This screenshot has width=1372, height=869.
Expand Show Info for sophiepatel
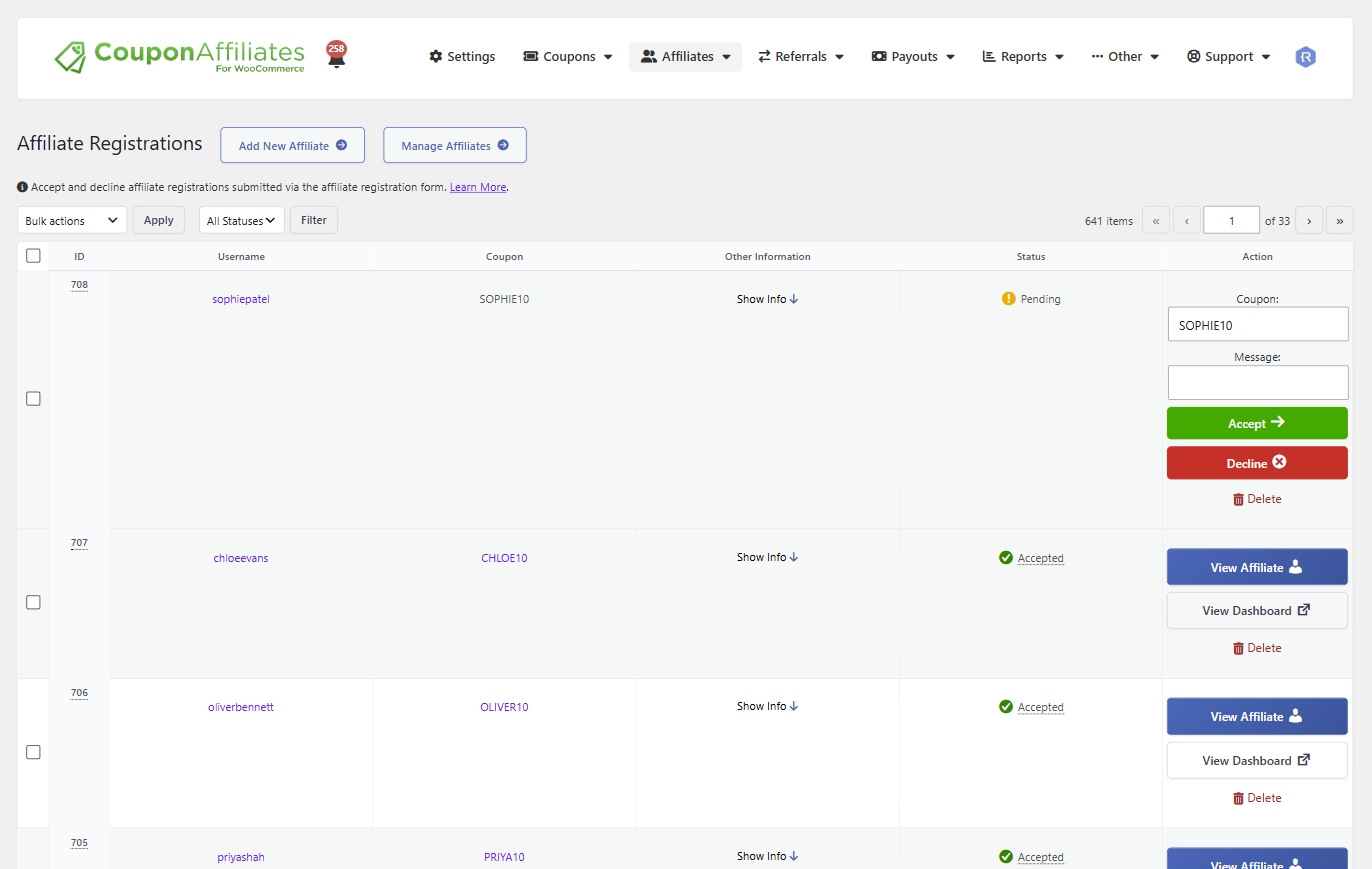(767, 299)
